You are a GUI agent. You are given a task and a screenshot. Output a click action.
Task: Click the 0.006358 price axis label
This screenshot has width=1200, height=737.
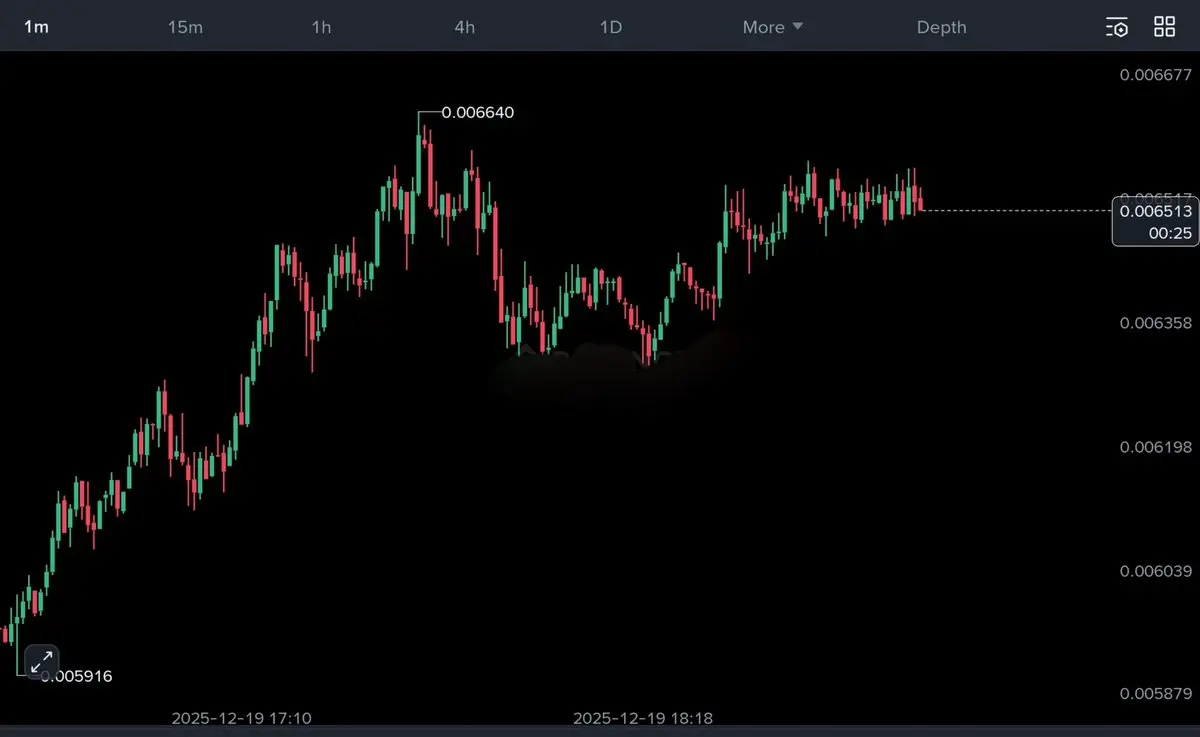pos(1156,323)
